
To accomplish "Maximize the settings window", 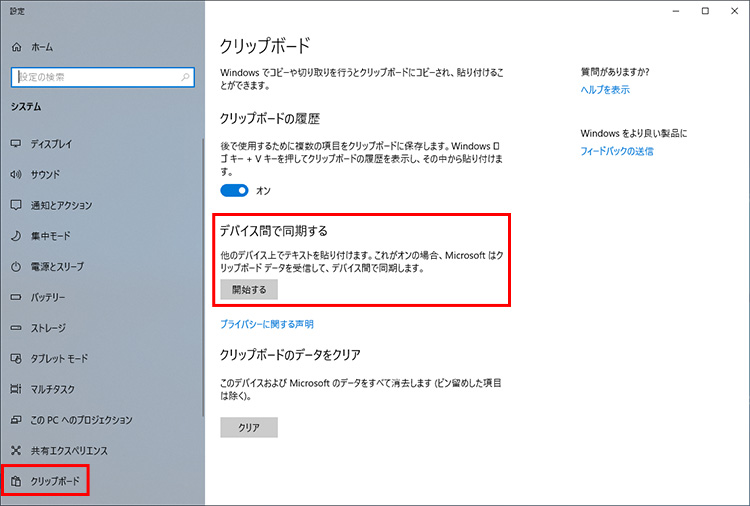I will tap(705, 11).
